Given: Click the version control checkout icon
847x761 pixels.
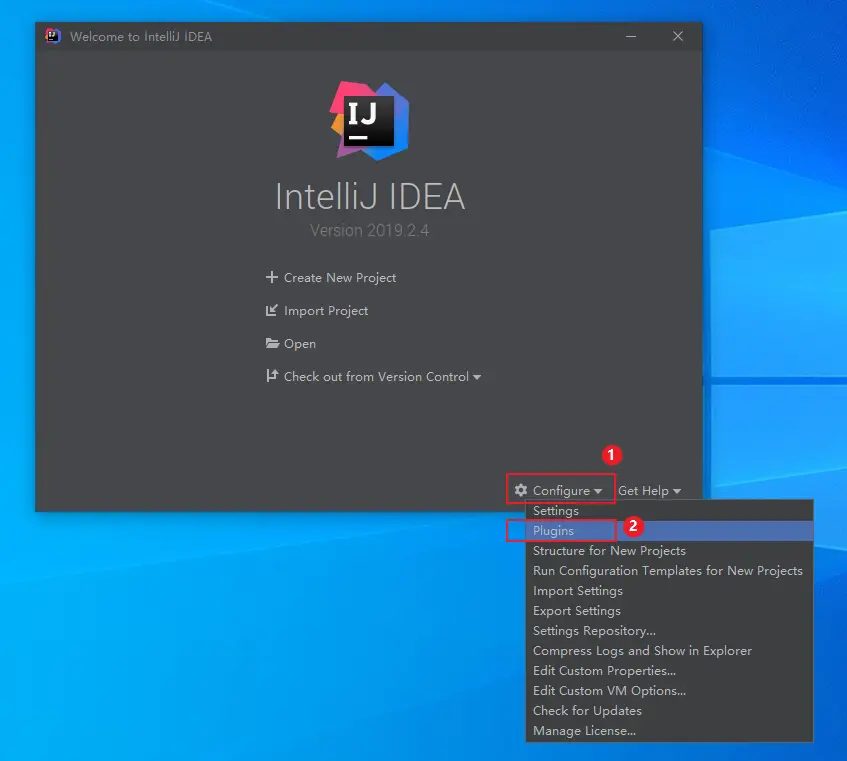Looking at the screenshot, I should pyautogui.click(x=272, y=375).
